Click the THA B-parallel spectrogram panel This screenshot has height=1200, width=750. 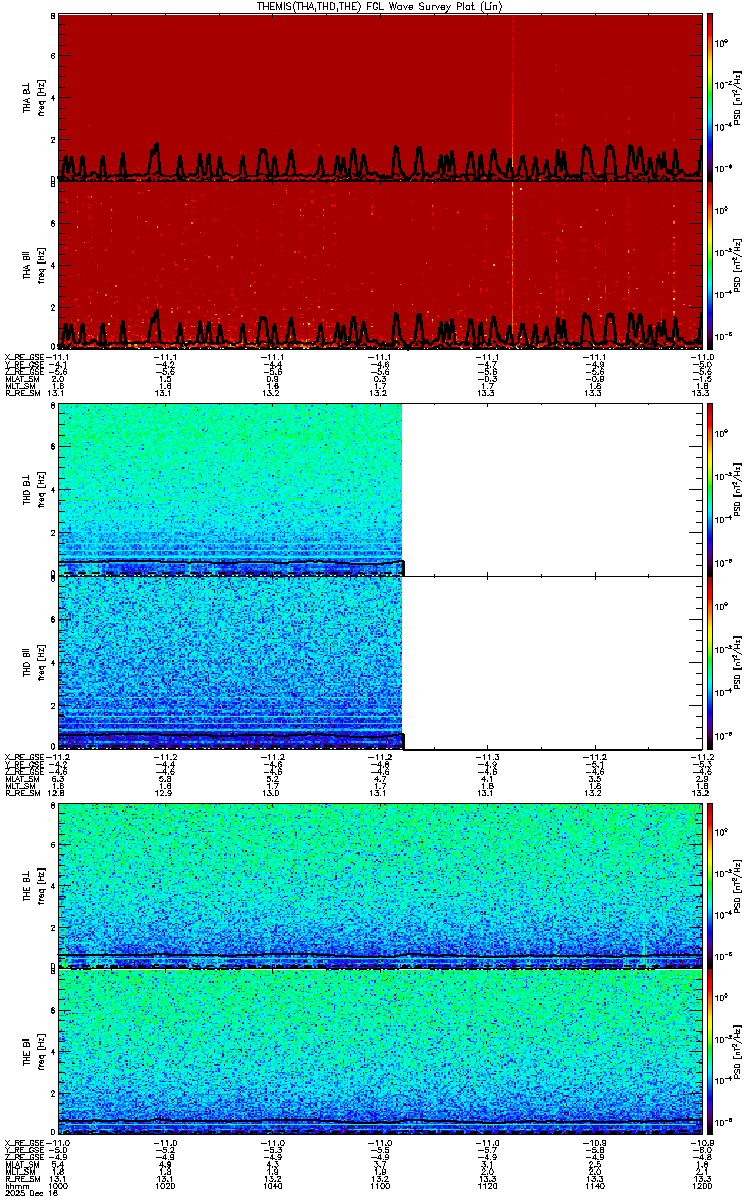[379, 264]
